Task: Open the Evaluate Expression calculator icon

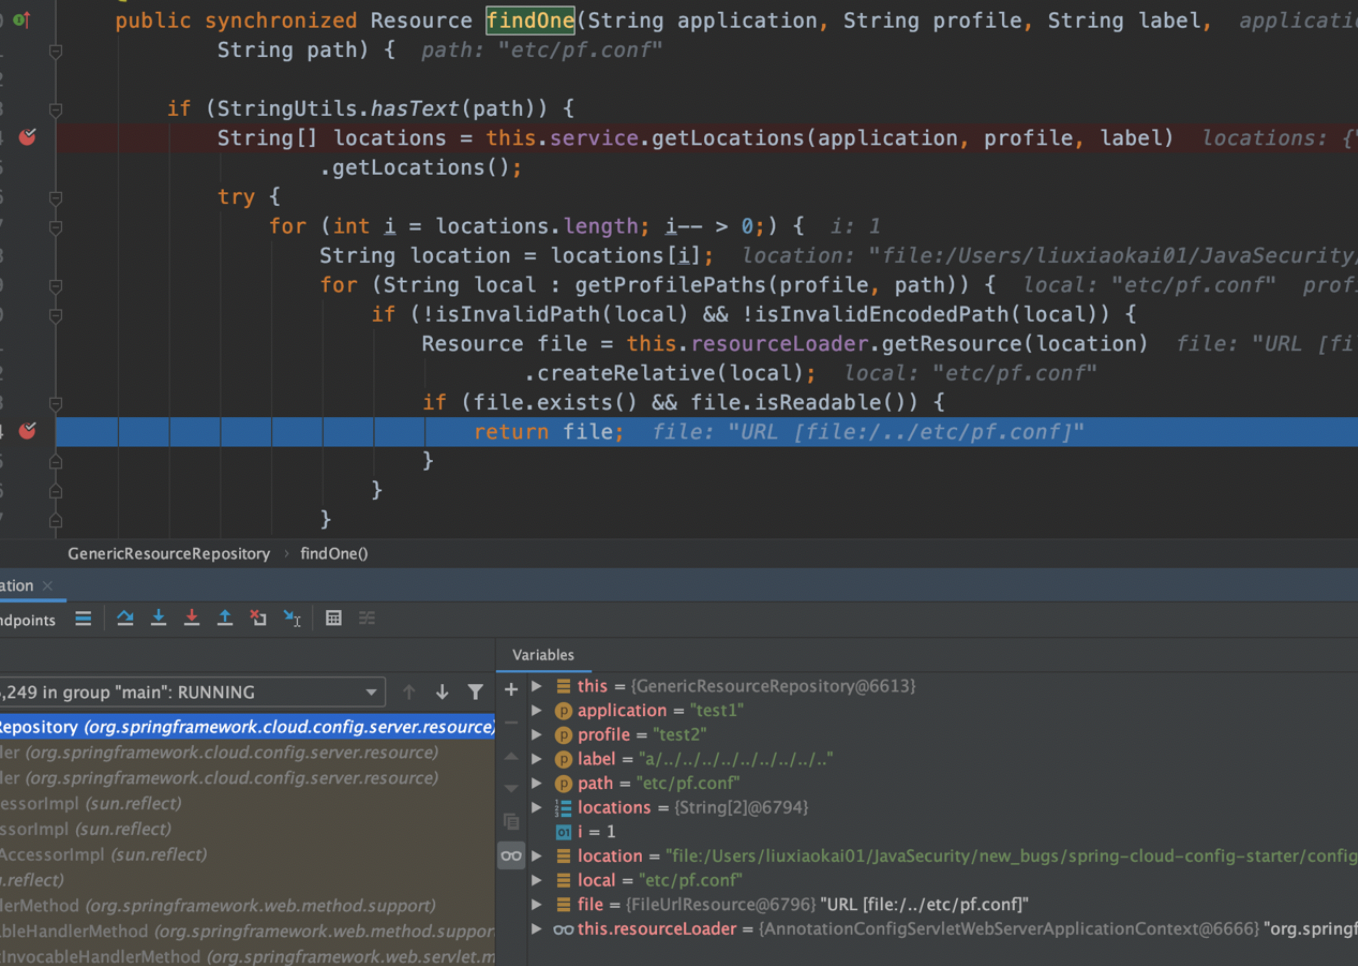Action: 334,619
